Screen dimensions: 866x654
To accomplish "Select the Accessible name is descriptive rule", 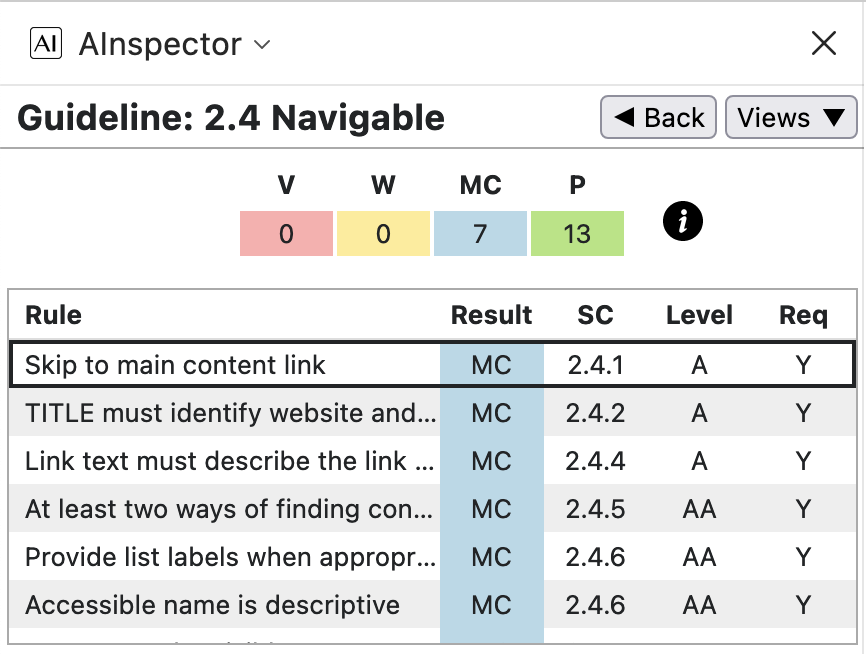I will tap(212, 605).
